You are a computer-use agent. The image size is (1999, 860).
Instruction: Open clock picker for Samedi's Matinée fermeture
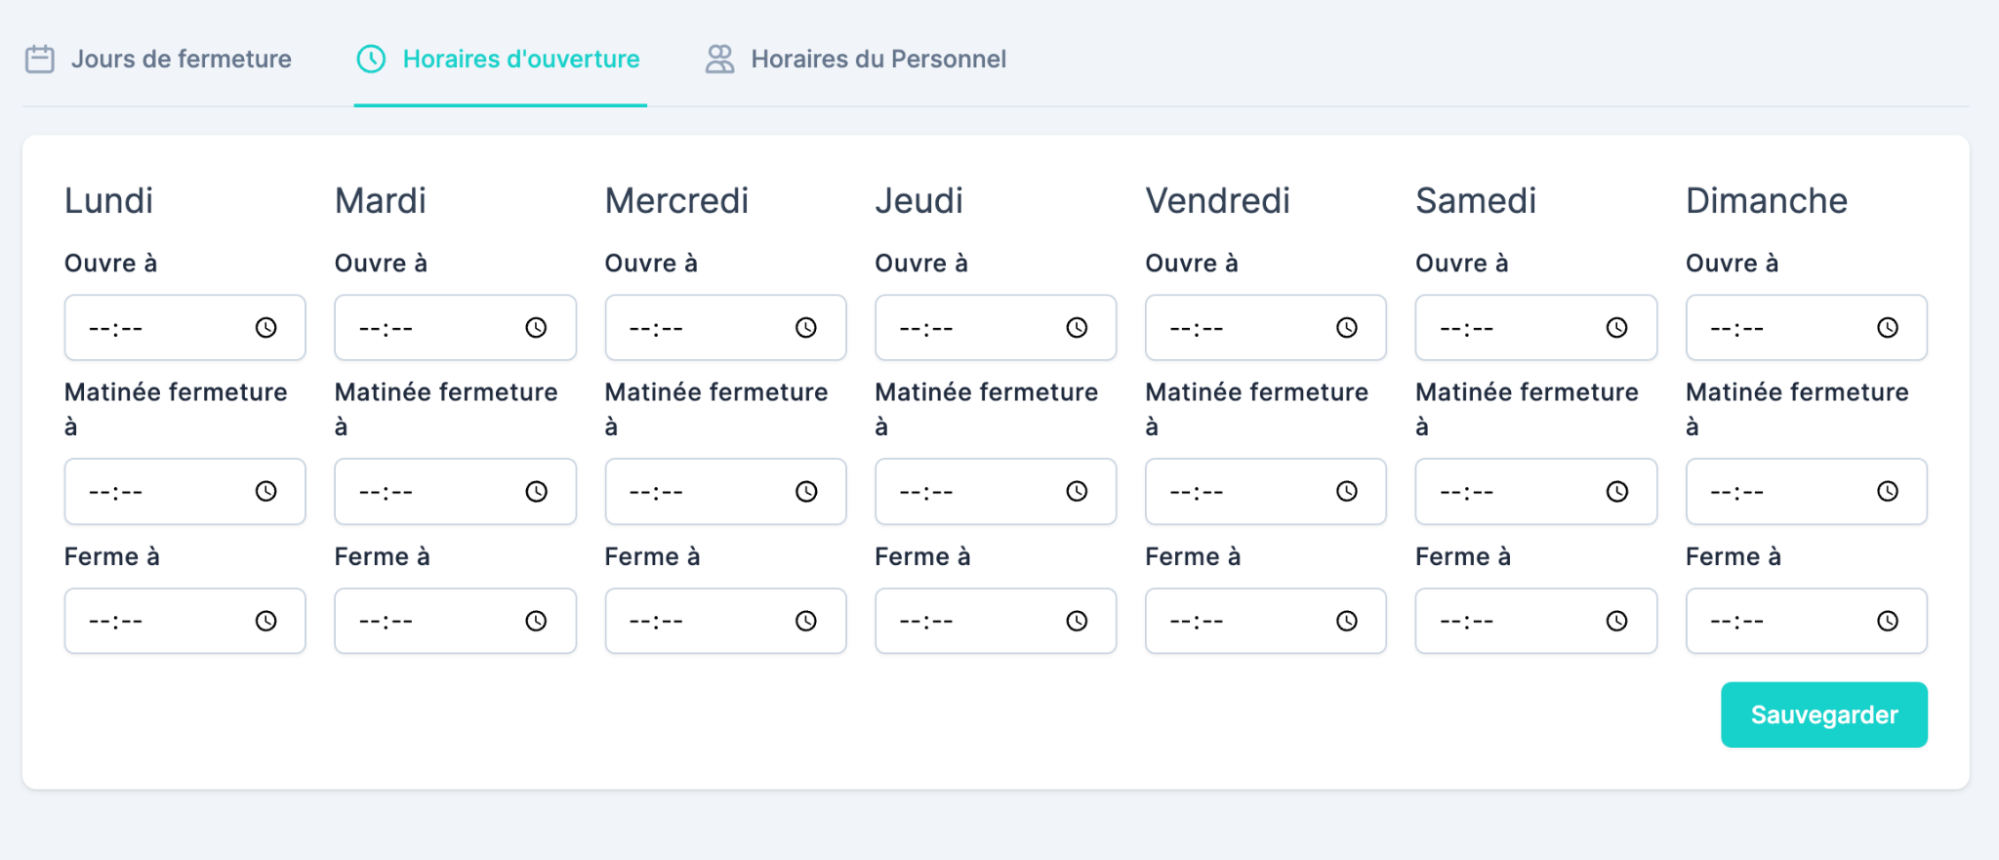[1617, 491]
